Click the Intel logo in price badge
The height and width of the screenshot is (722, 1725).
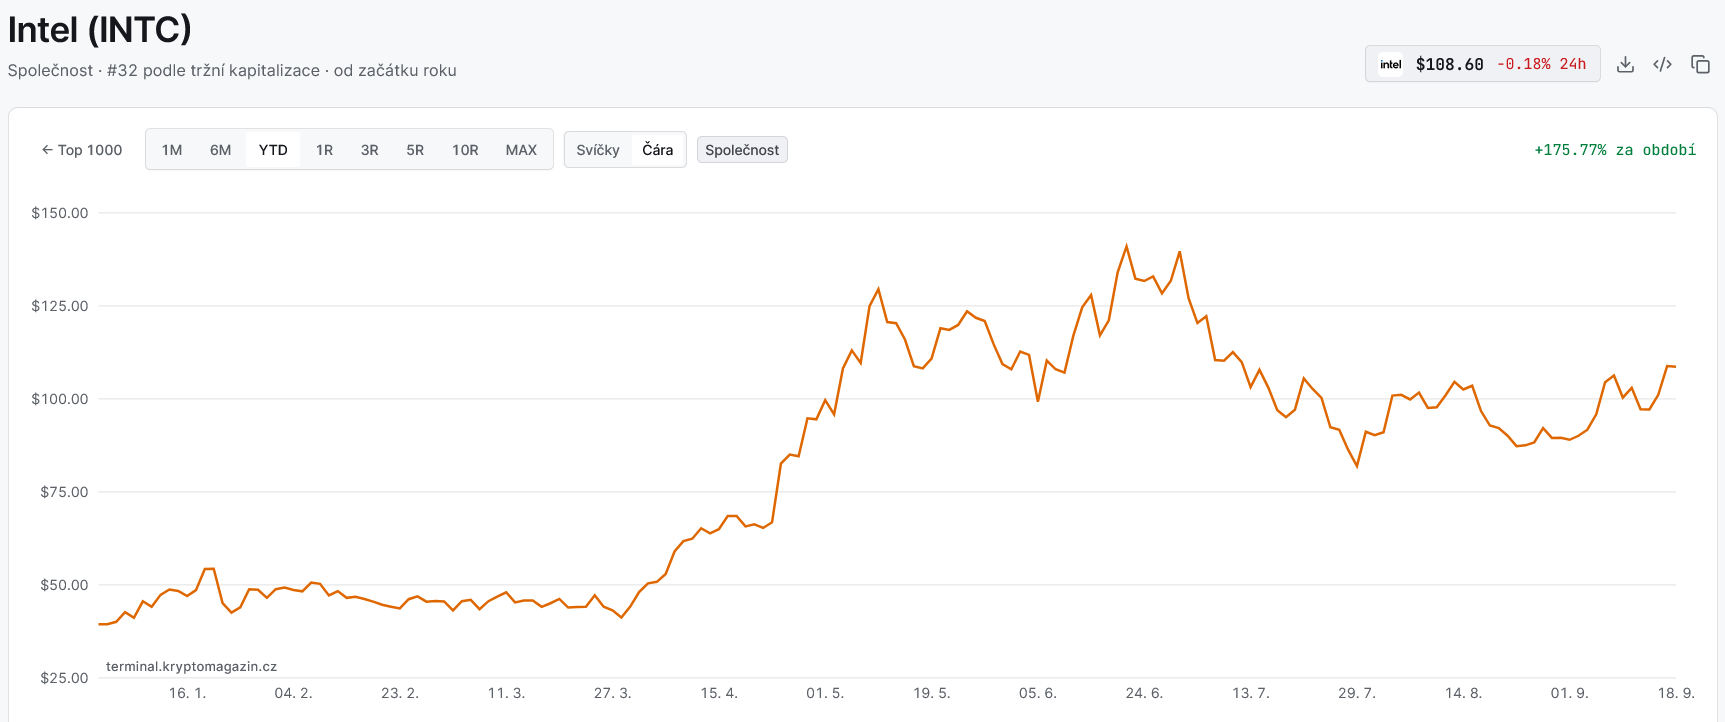[1391, 64]
